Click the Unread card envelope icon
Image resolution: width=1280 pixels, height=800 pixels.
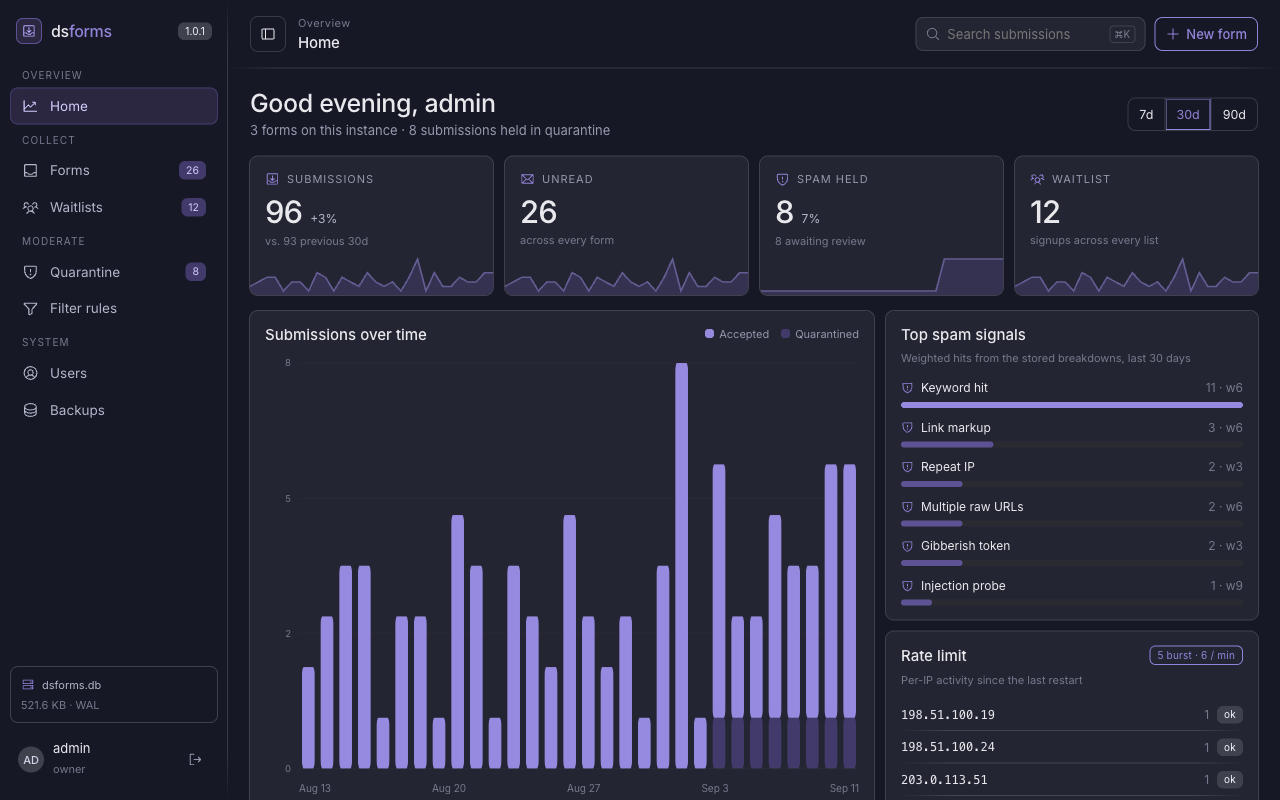coord(527,179)
